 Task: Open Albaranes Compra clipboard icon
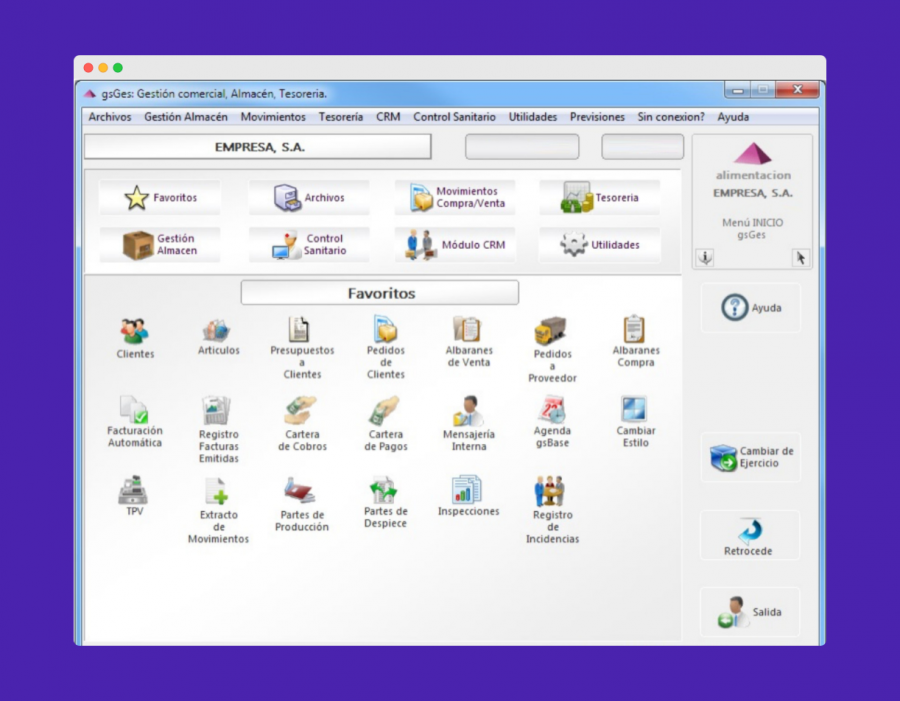(635, 342)
